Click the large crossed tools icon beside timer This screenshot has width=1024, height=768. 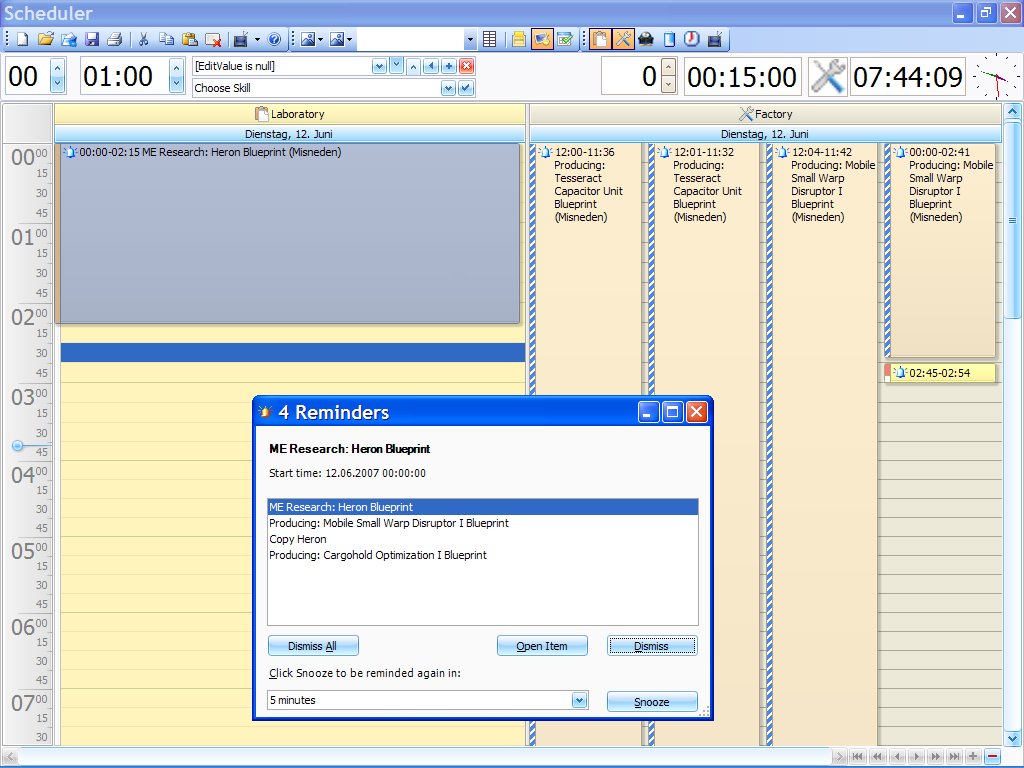pos(827,76)
